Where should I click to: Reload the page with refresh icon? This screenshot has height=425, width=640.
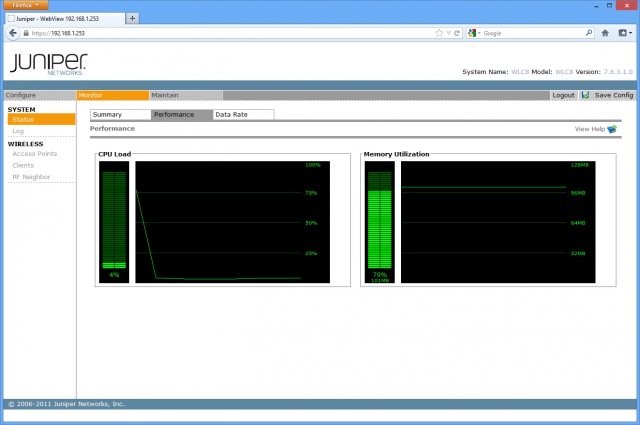457,33
